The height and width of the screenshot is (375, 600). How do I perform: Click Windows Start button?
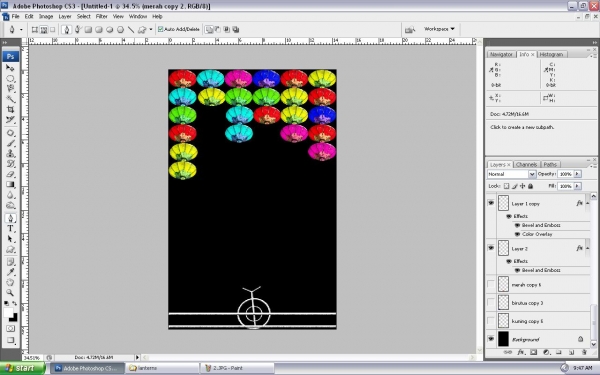pos(22,368)
